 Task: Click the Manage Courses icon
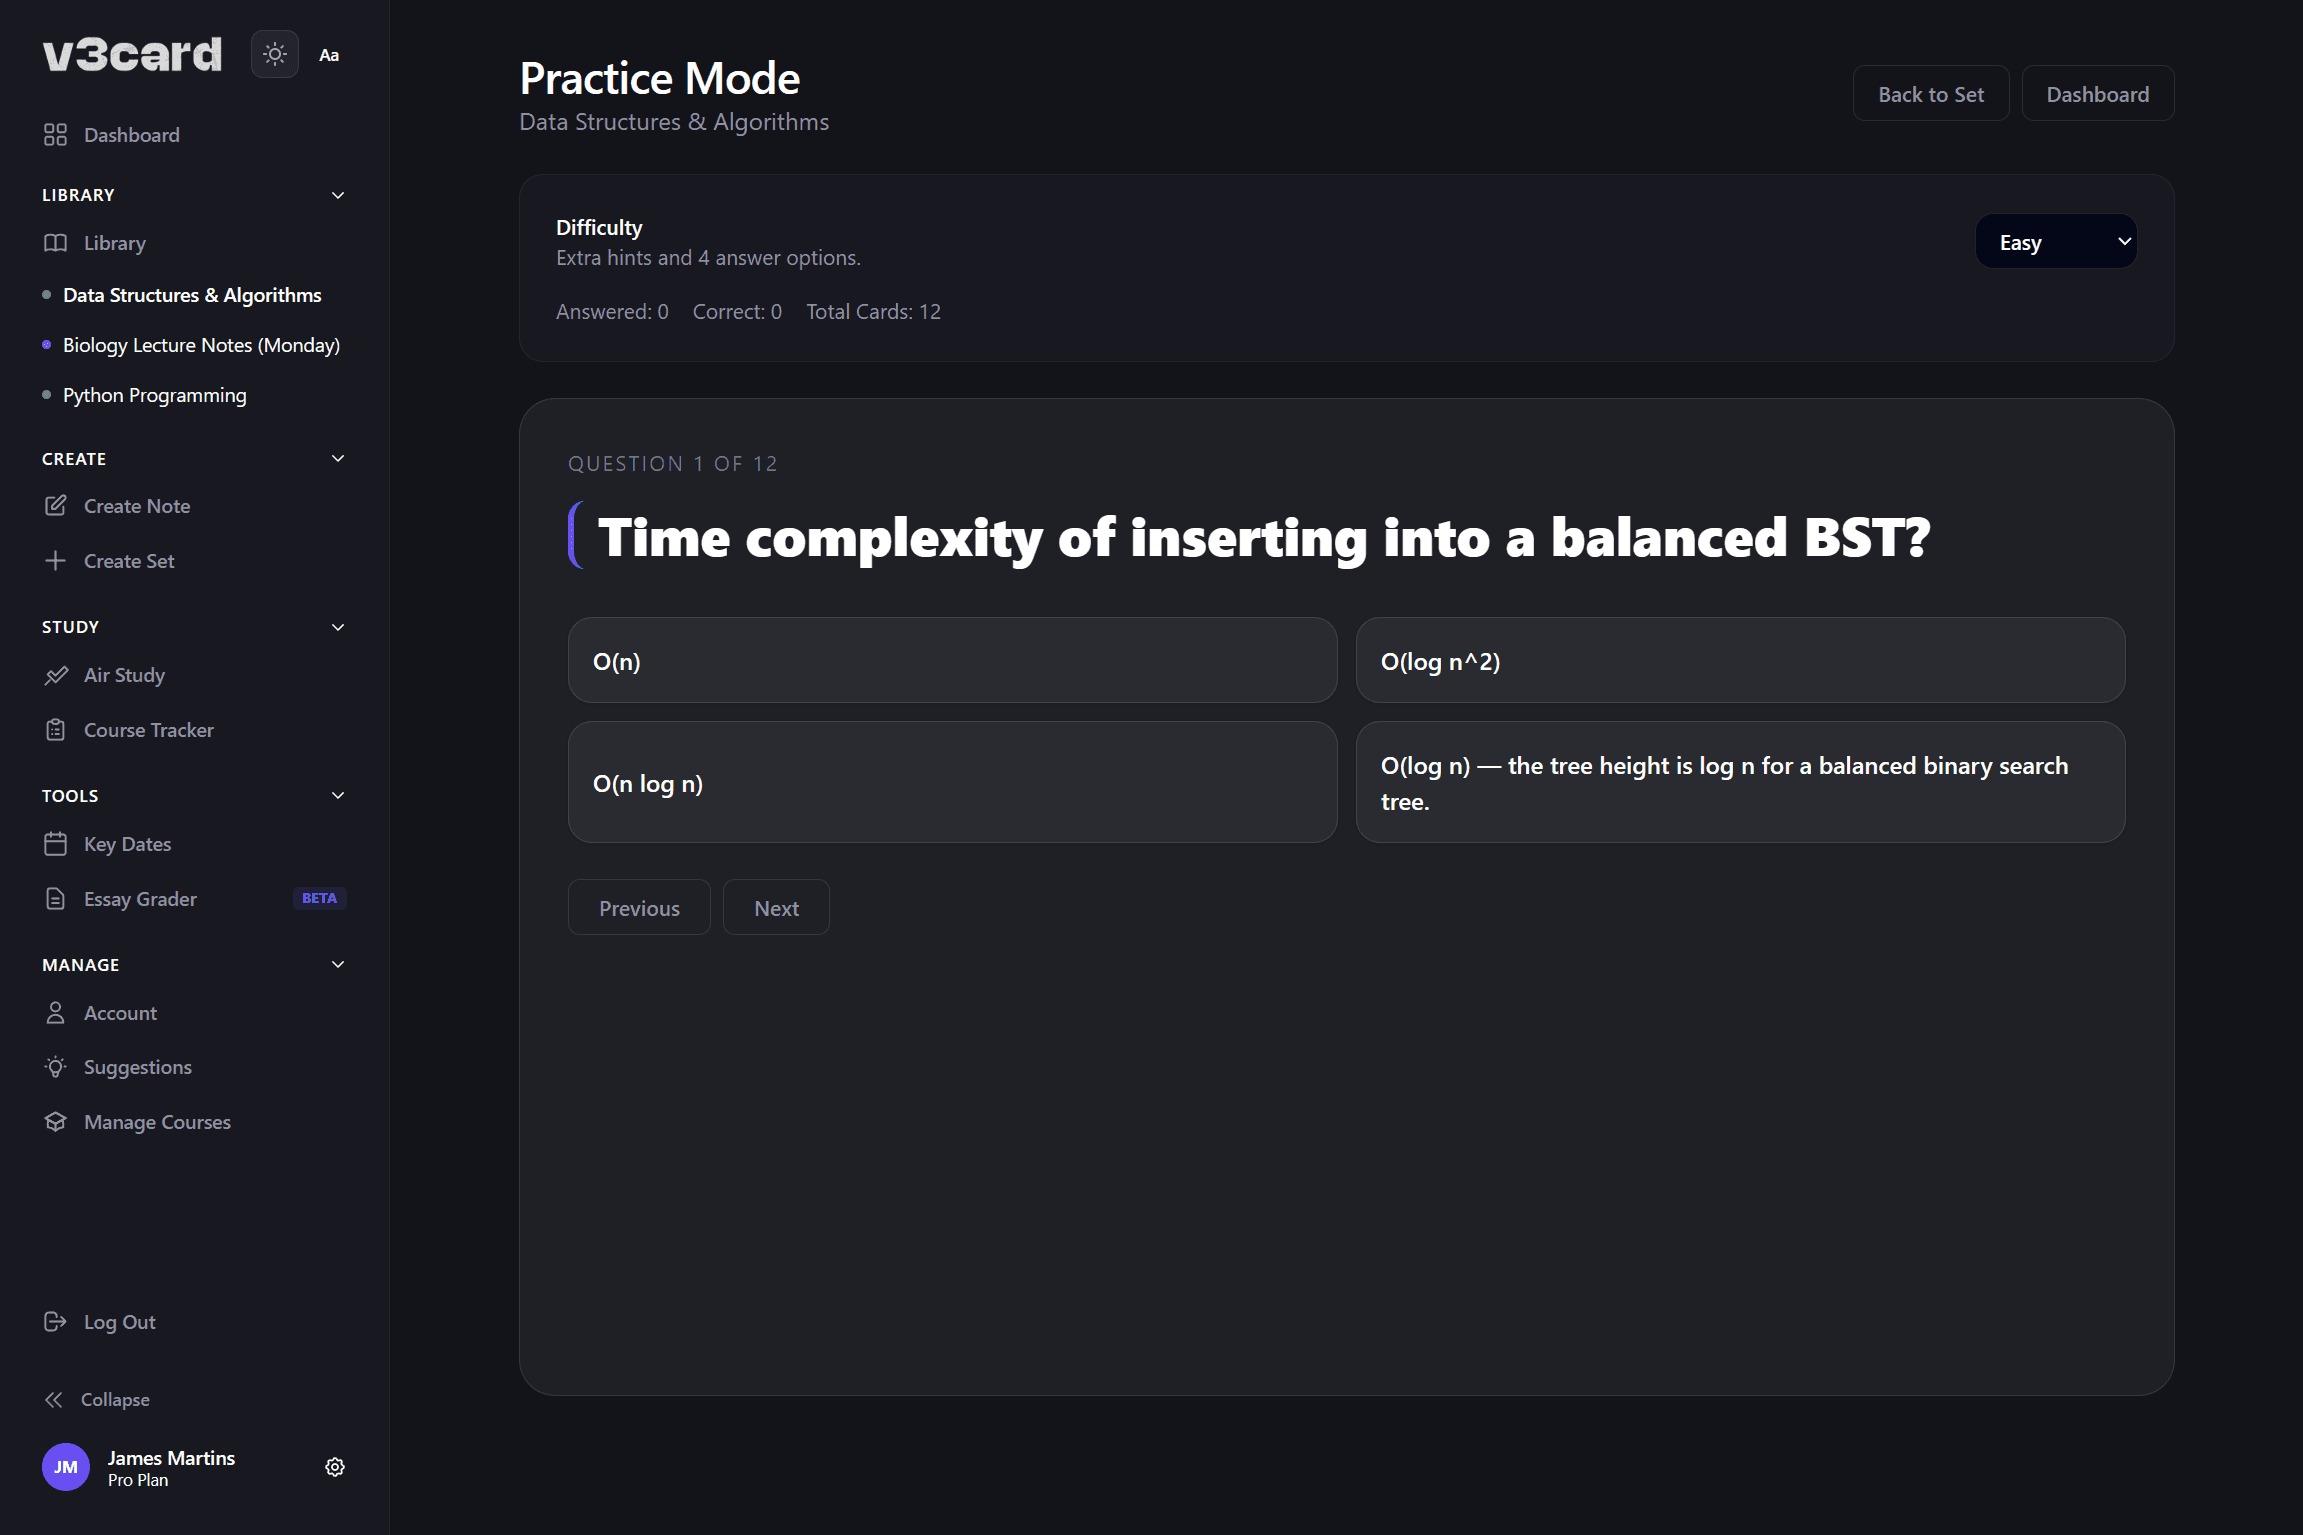(x=56, y=1122)
